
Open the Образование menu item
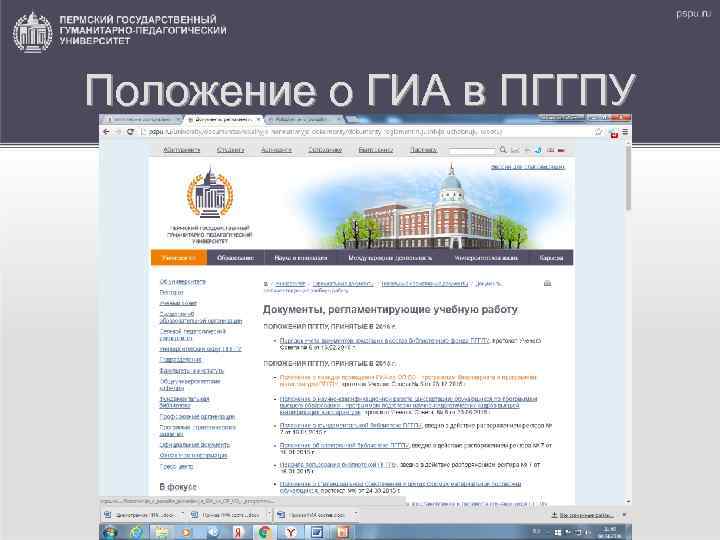click(x=236, y=258)
